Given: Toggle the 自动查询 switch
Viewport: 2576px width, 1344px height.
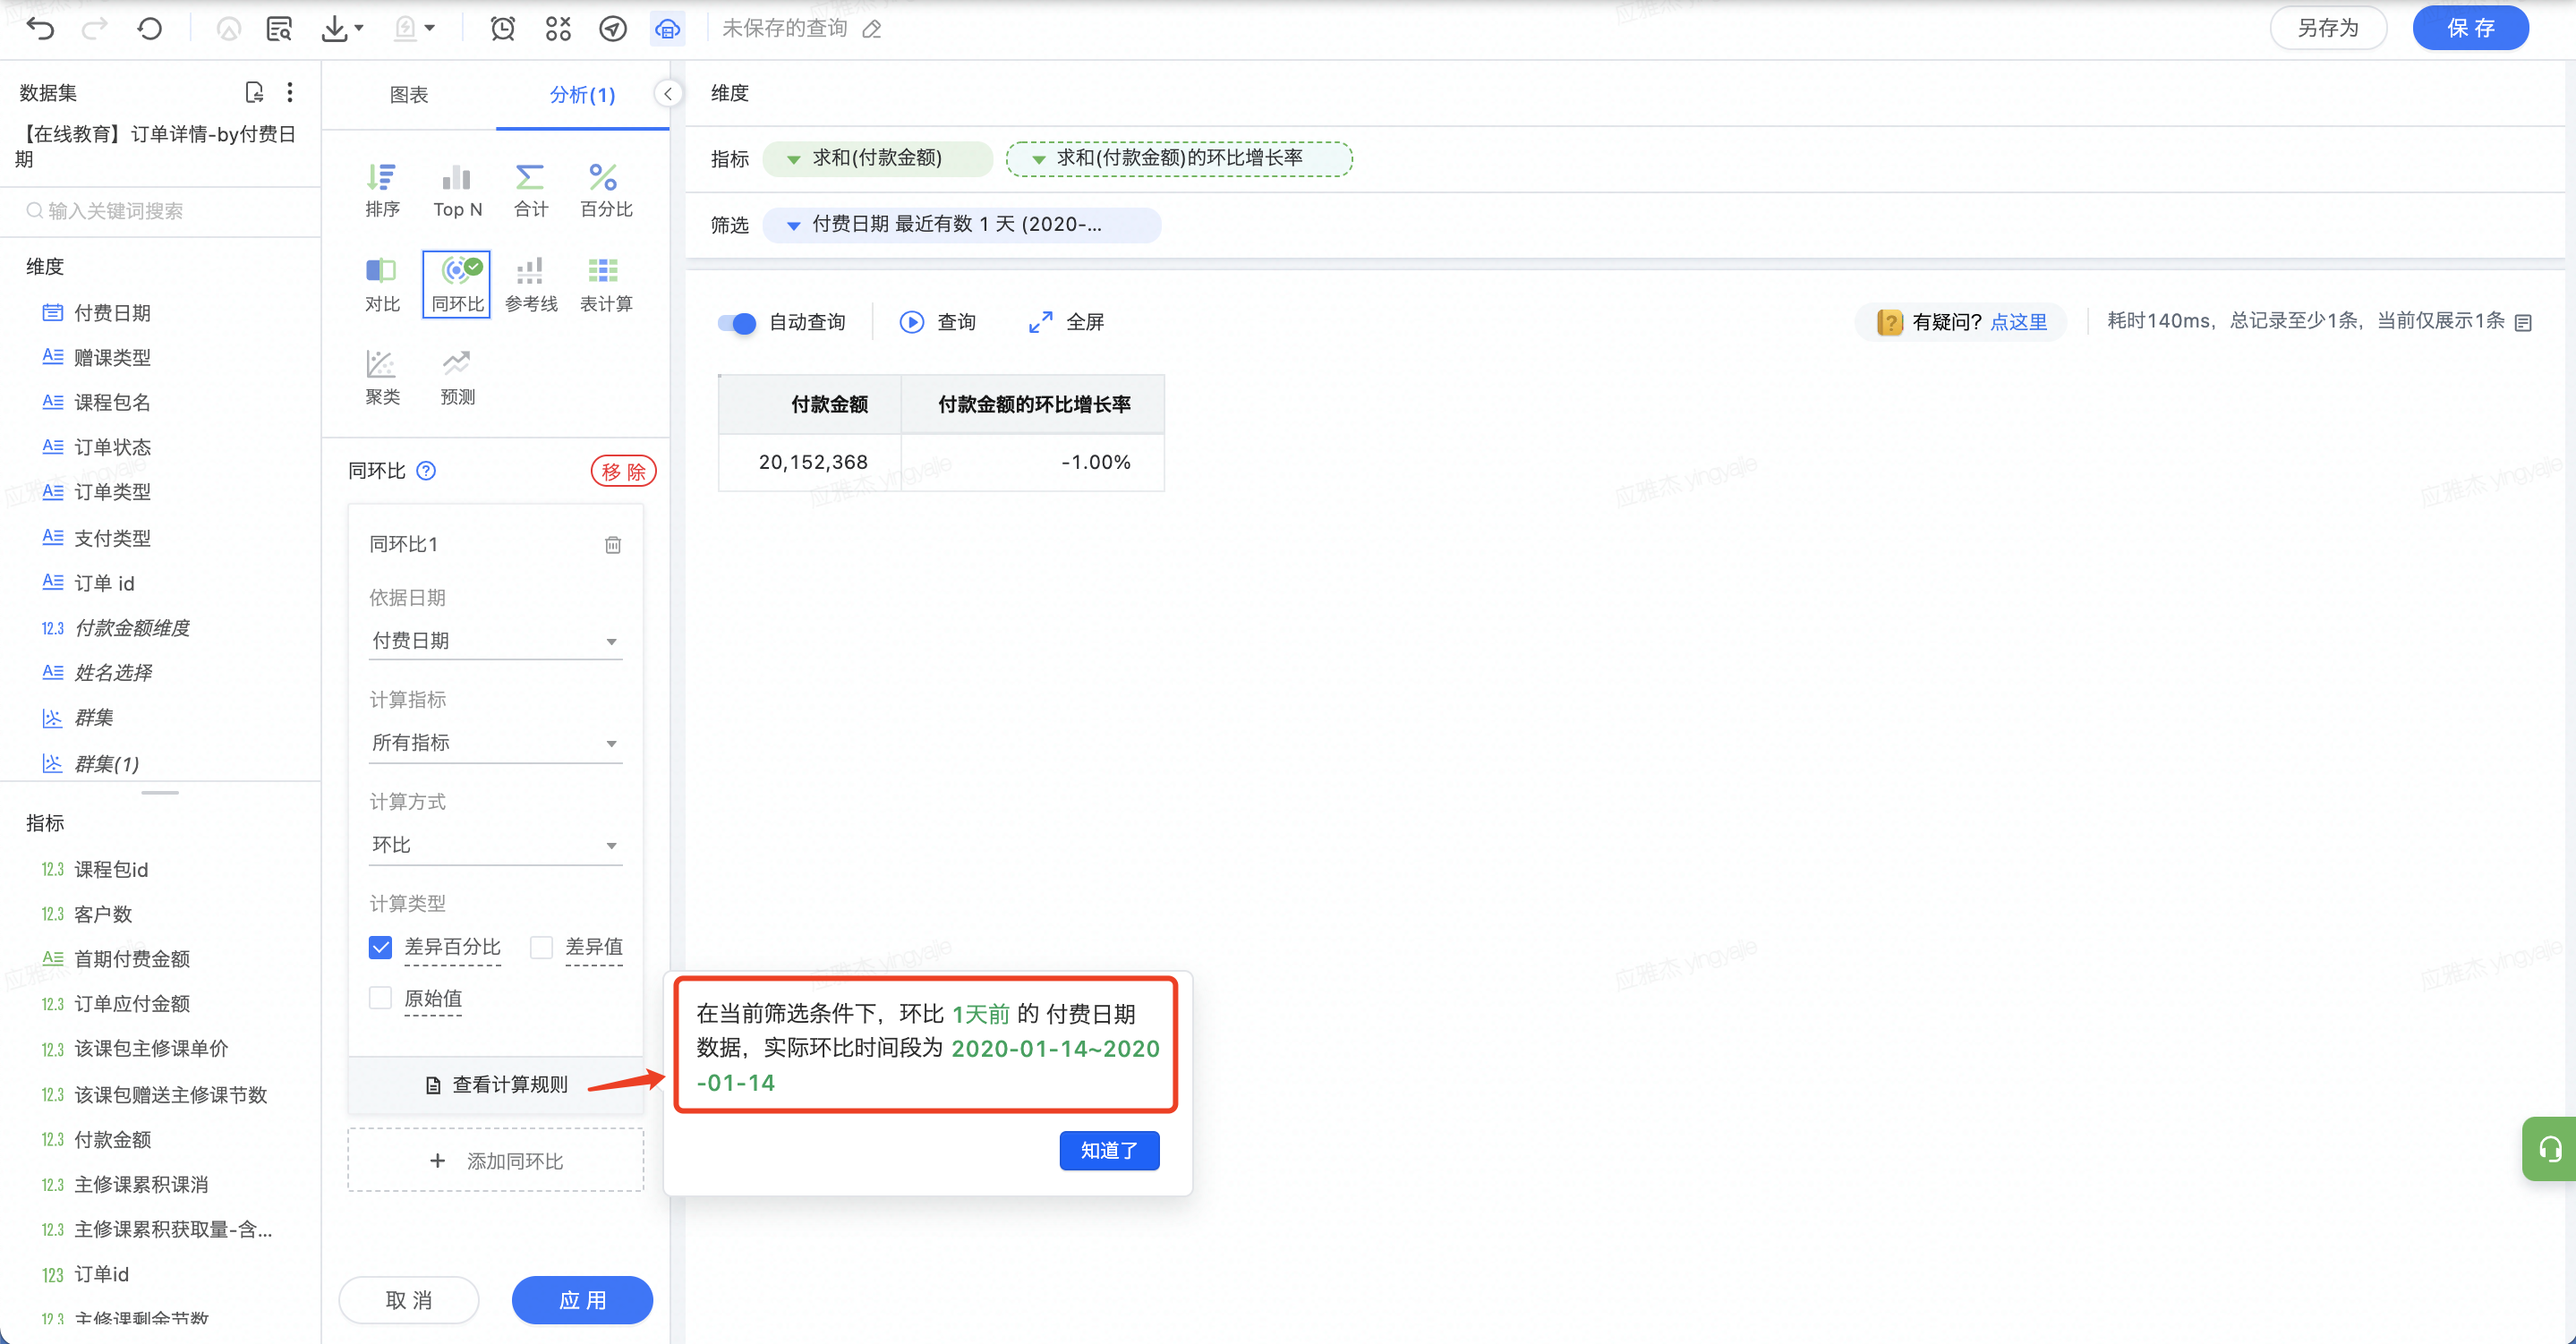Looking at the screenshot, I should coord(737,323).
